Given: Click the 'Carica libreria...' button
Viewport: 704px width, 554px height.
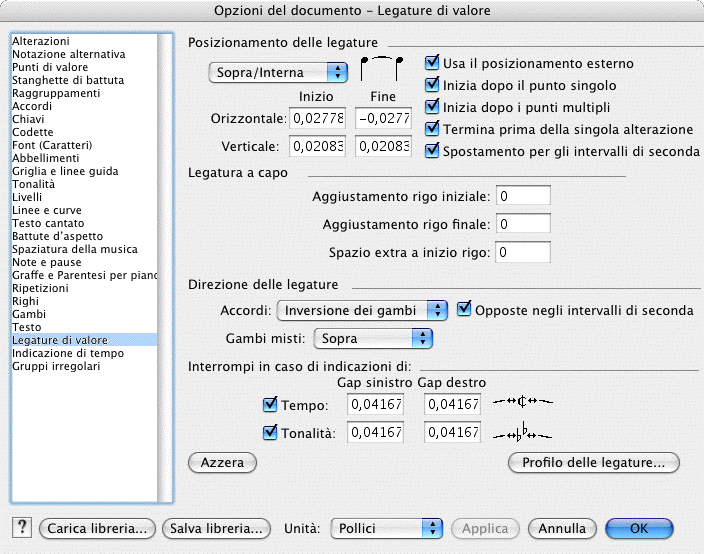Looking at the screenshot, I should pos(99,528).
